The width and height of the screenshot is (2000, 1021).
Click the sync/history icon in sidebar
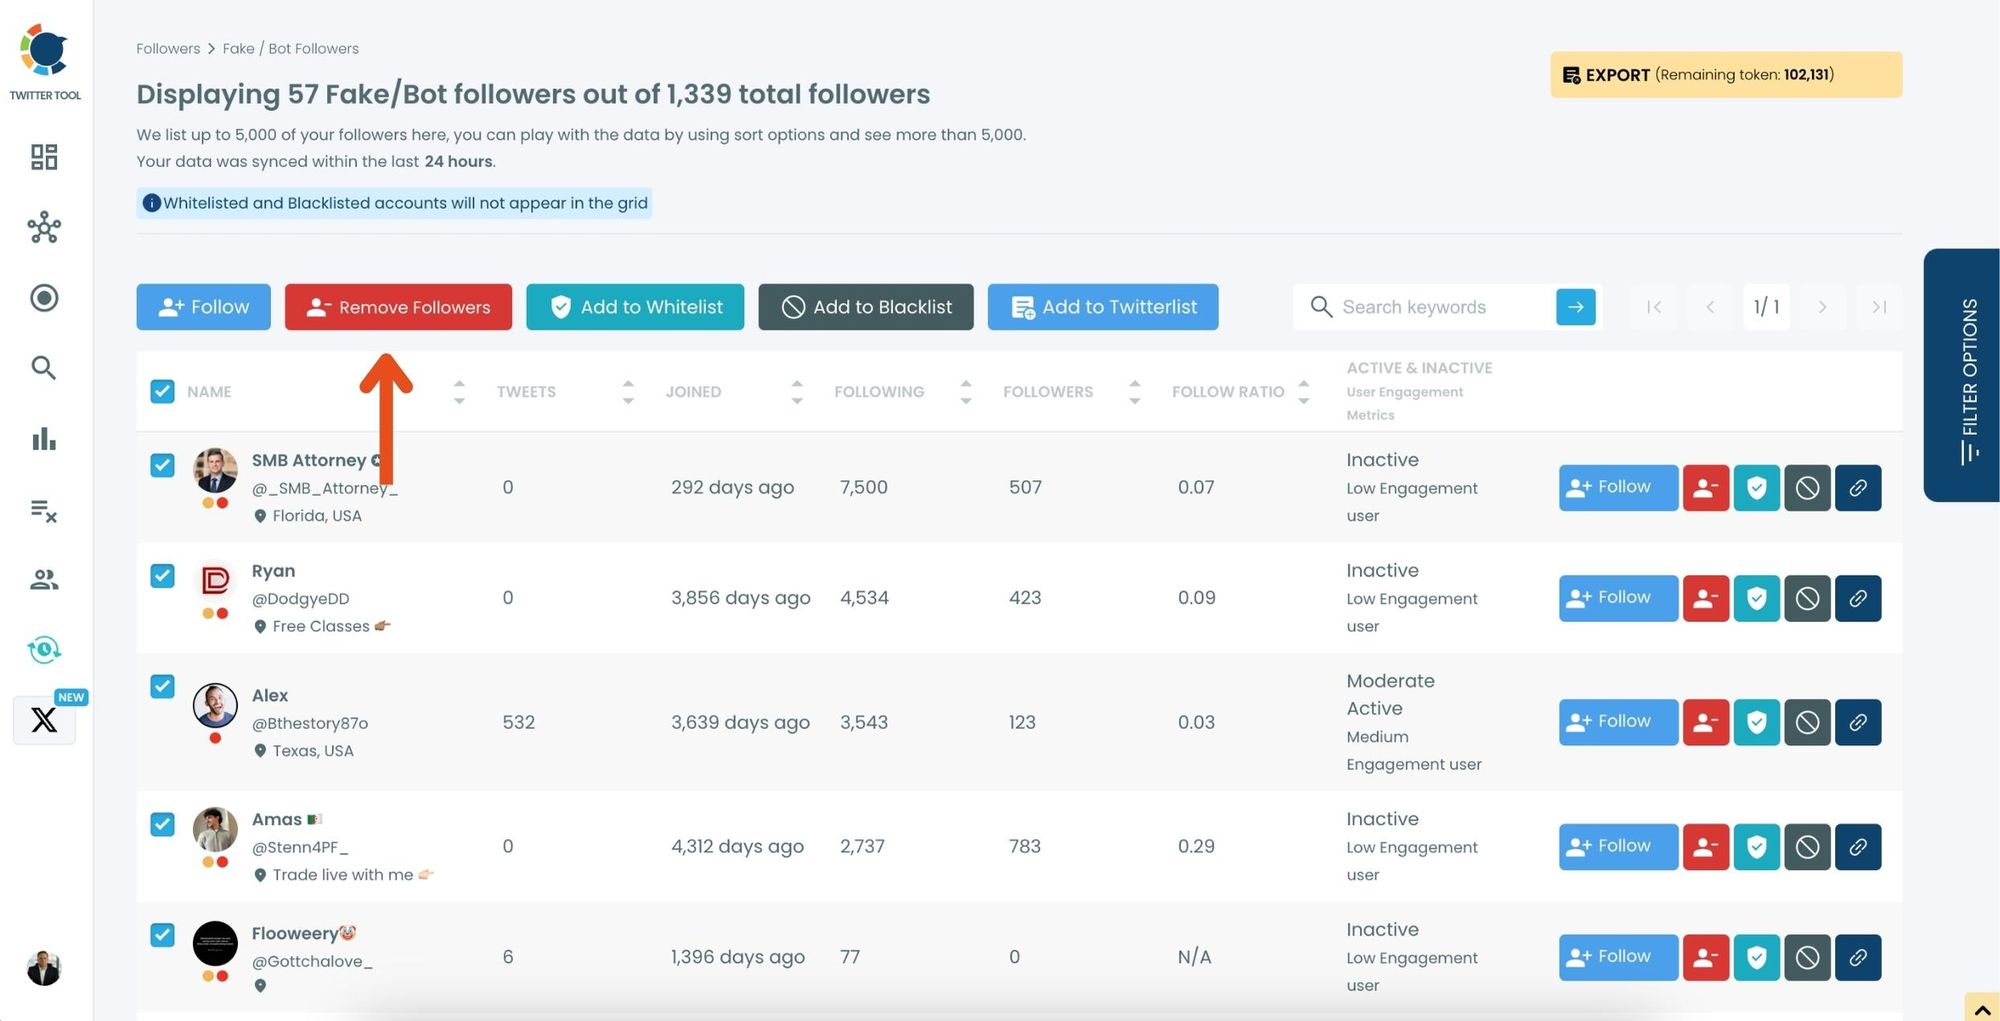44,649
